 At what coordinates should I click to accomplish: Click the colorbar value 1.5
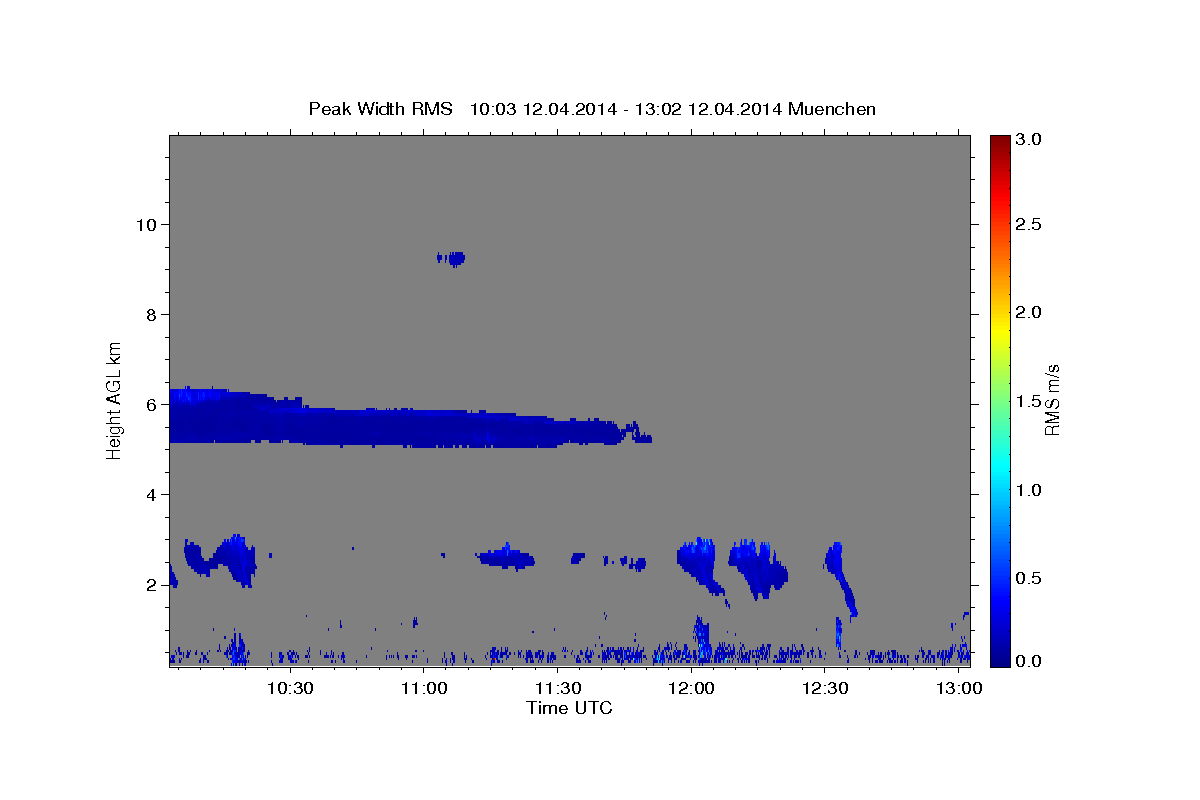pyautogui.click(x=1030, y=401)
